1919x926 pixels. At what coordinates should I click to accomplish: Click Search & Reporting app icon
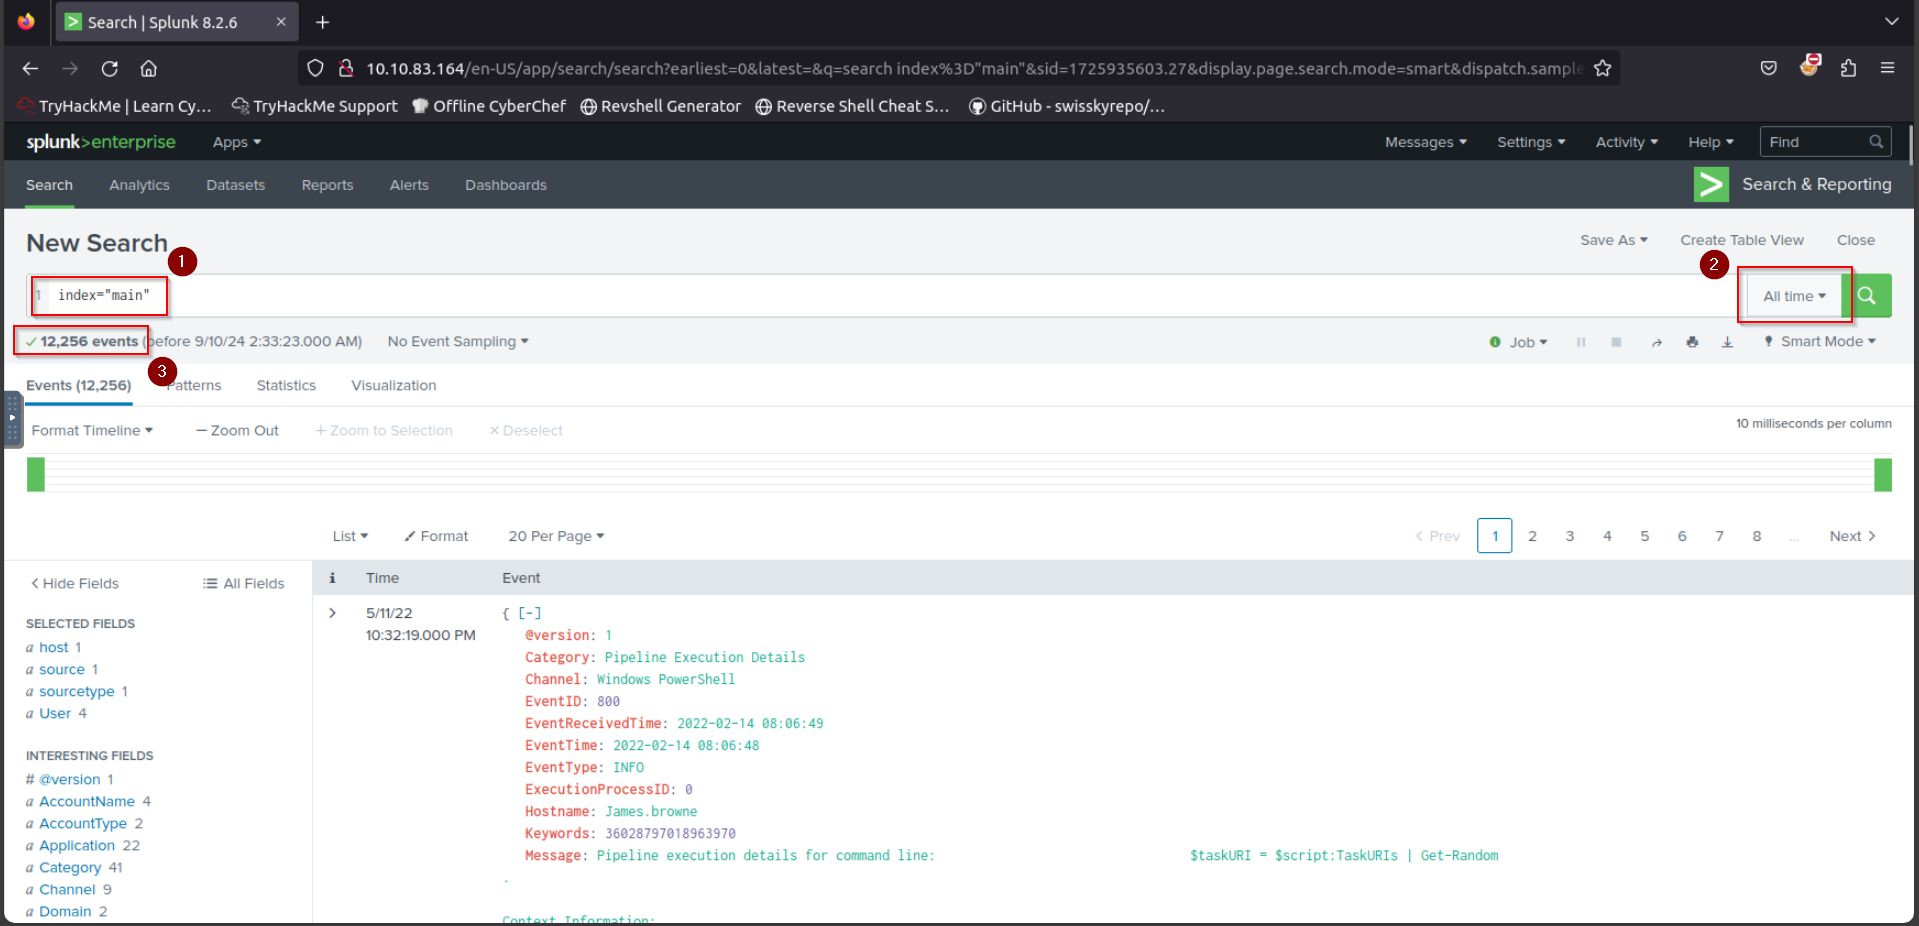click(x=1711, y=184)
